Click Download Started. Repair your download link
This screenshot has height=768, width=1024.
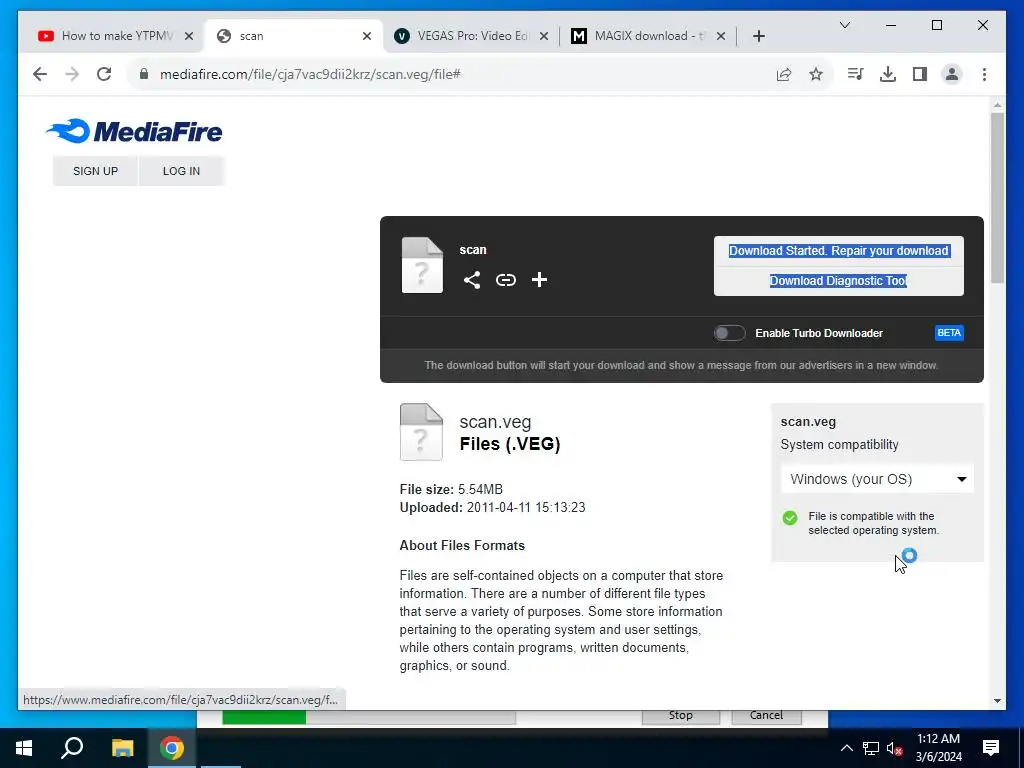[x=839, y=251]
